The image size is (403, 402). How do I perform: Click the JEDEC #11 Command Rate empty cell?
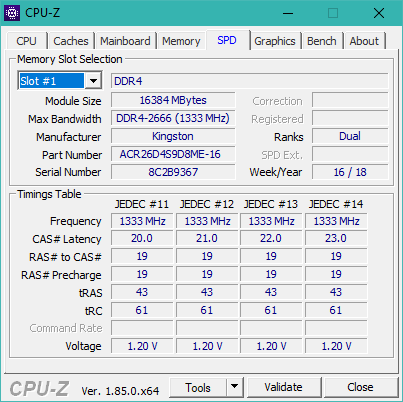coord(142,328)
